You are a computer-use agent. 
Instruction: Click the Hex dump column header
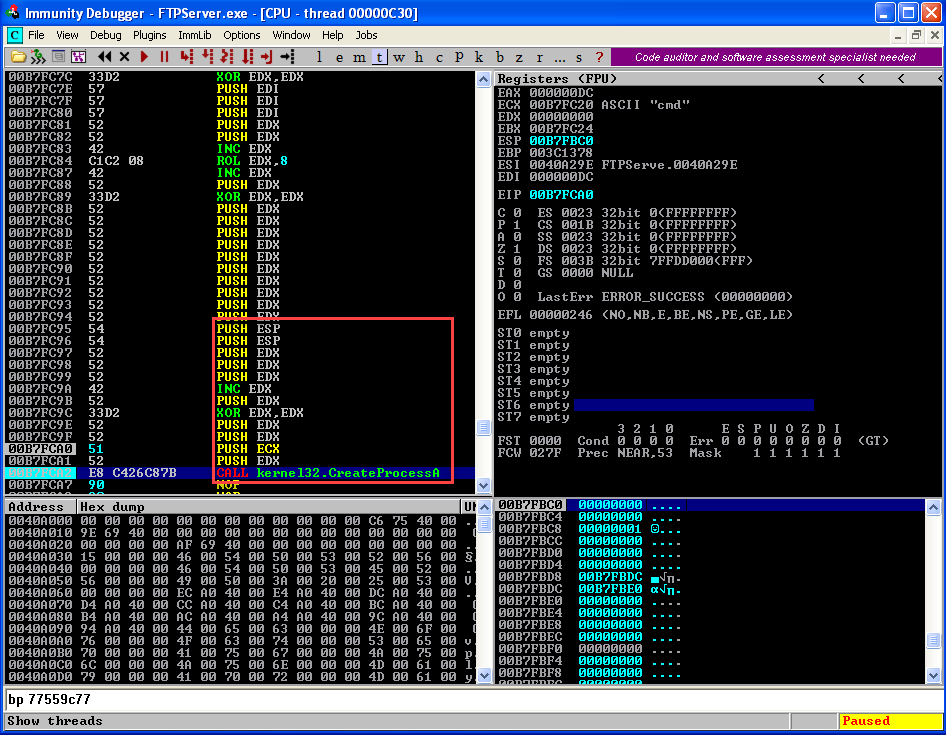pyautogui.click(x=268, y=507)
